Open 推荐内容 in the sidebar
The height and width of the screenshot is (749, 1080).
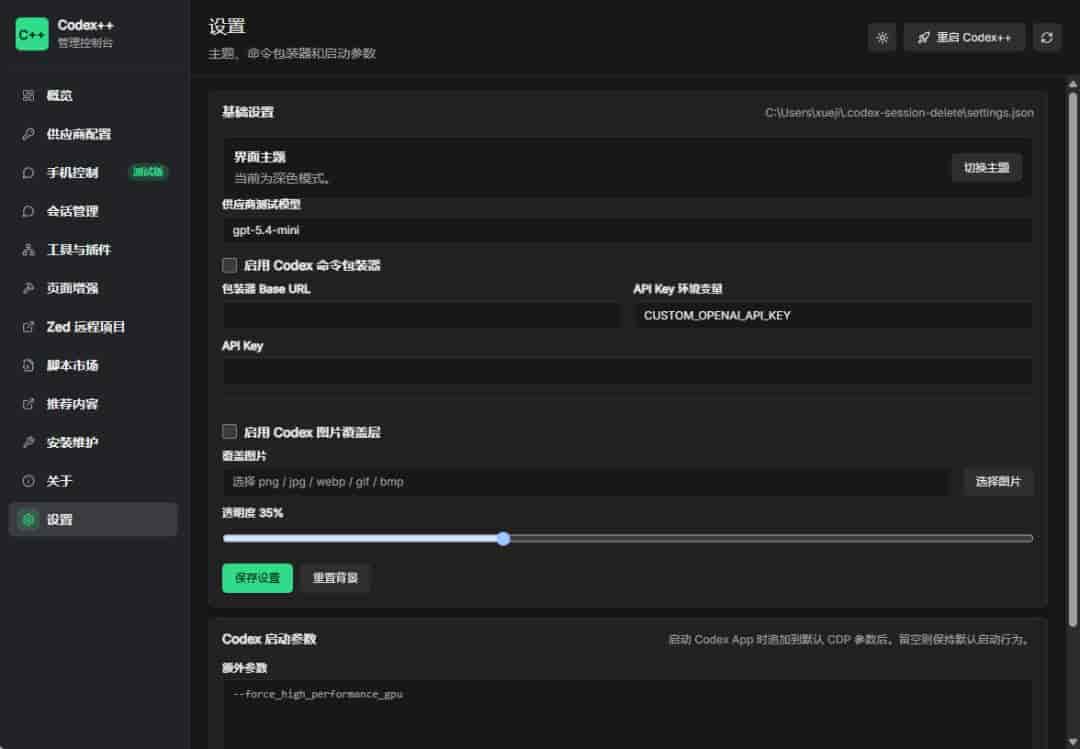[x=93, y=404]
